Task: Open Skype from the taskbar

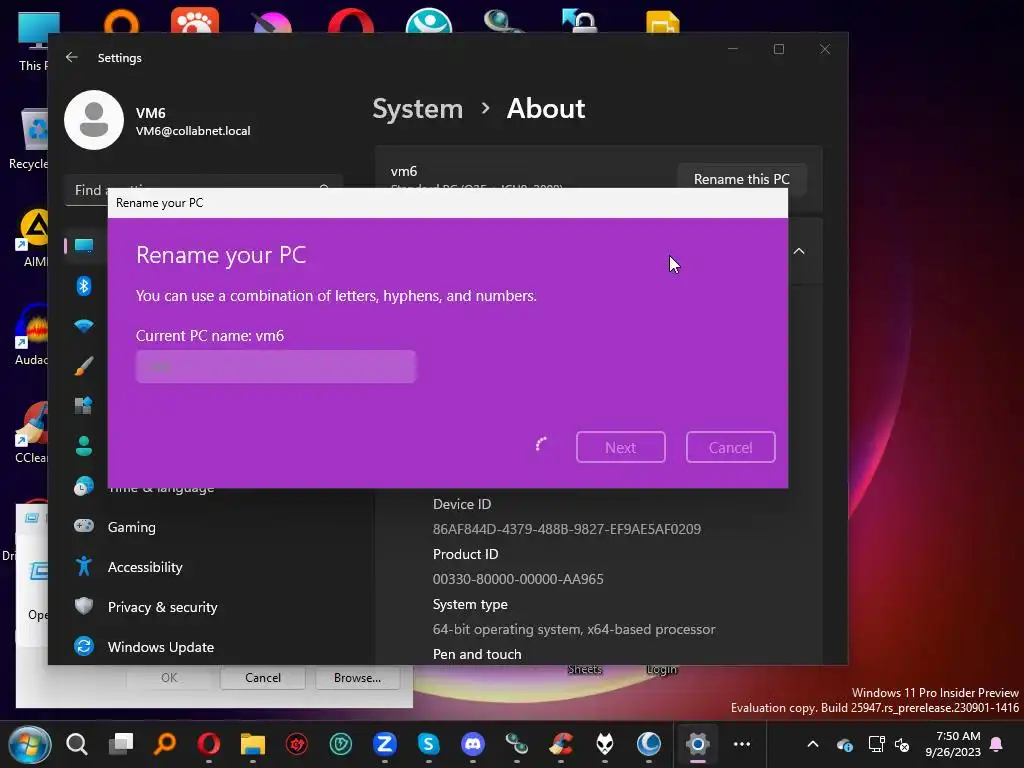Action: click(428, 744)
